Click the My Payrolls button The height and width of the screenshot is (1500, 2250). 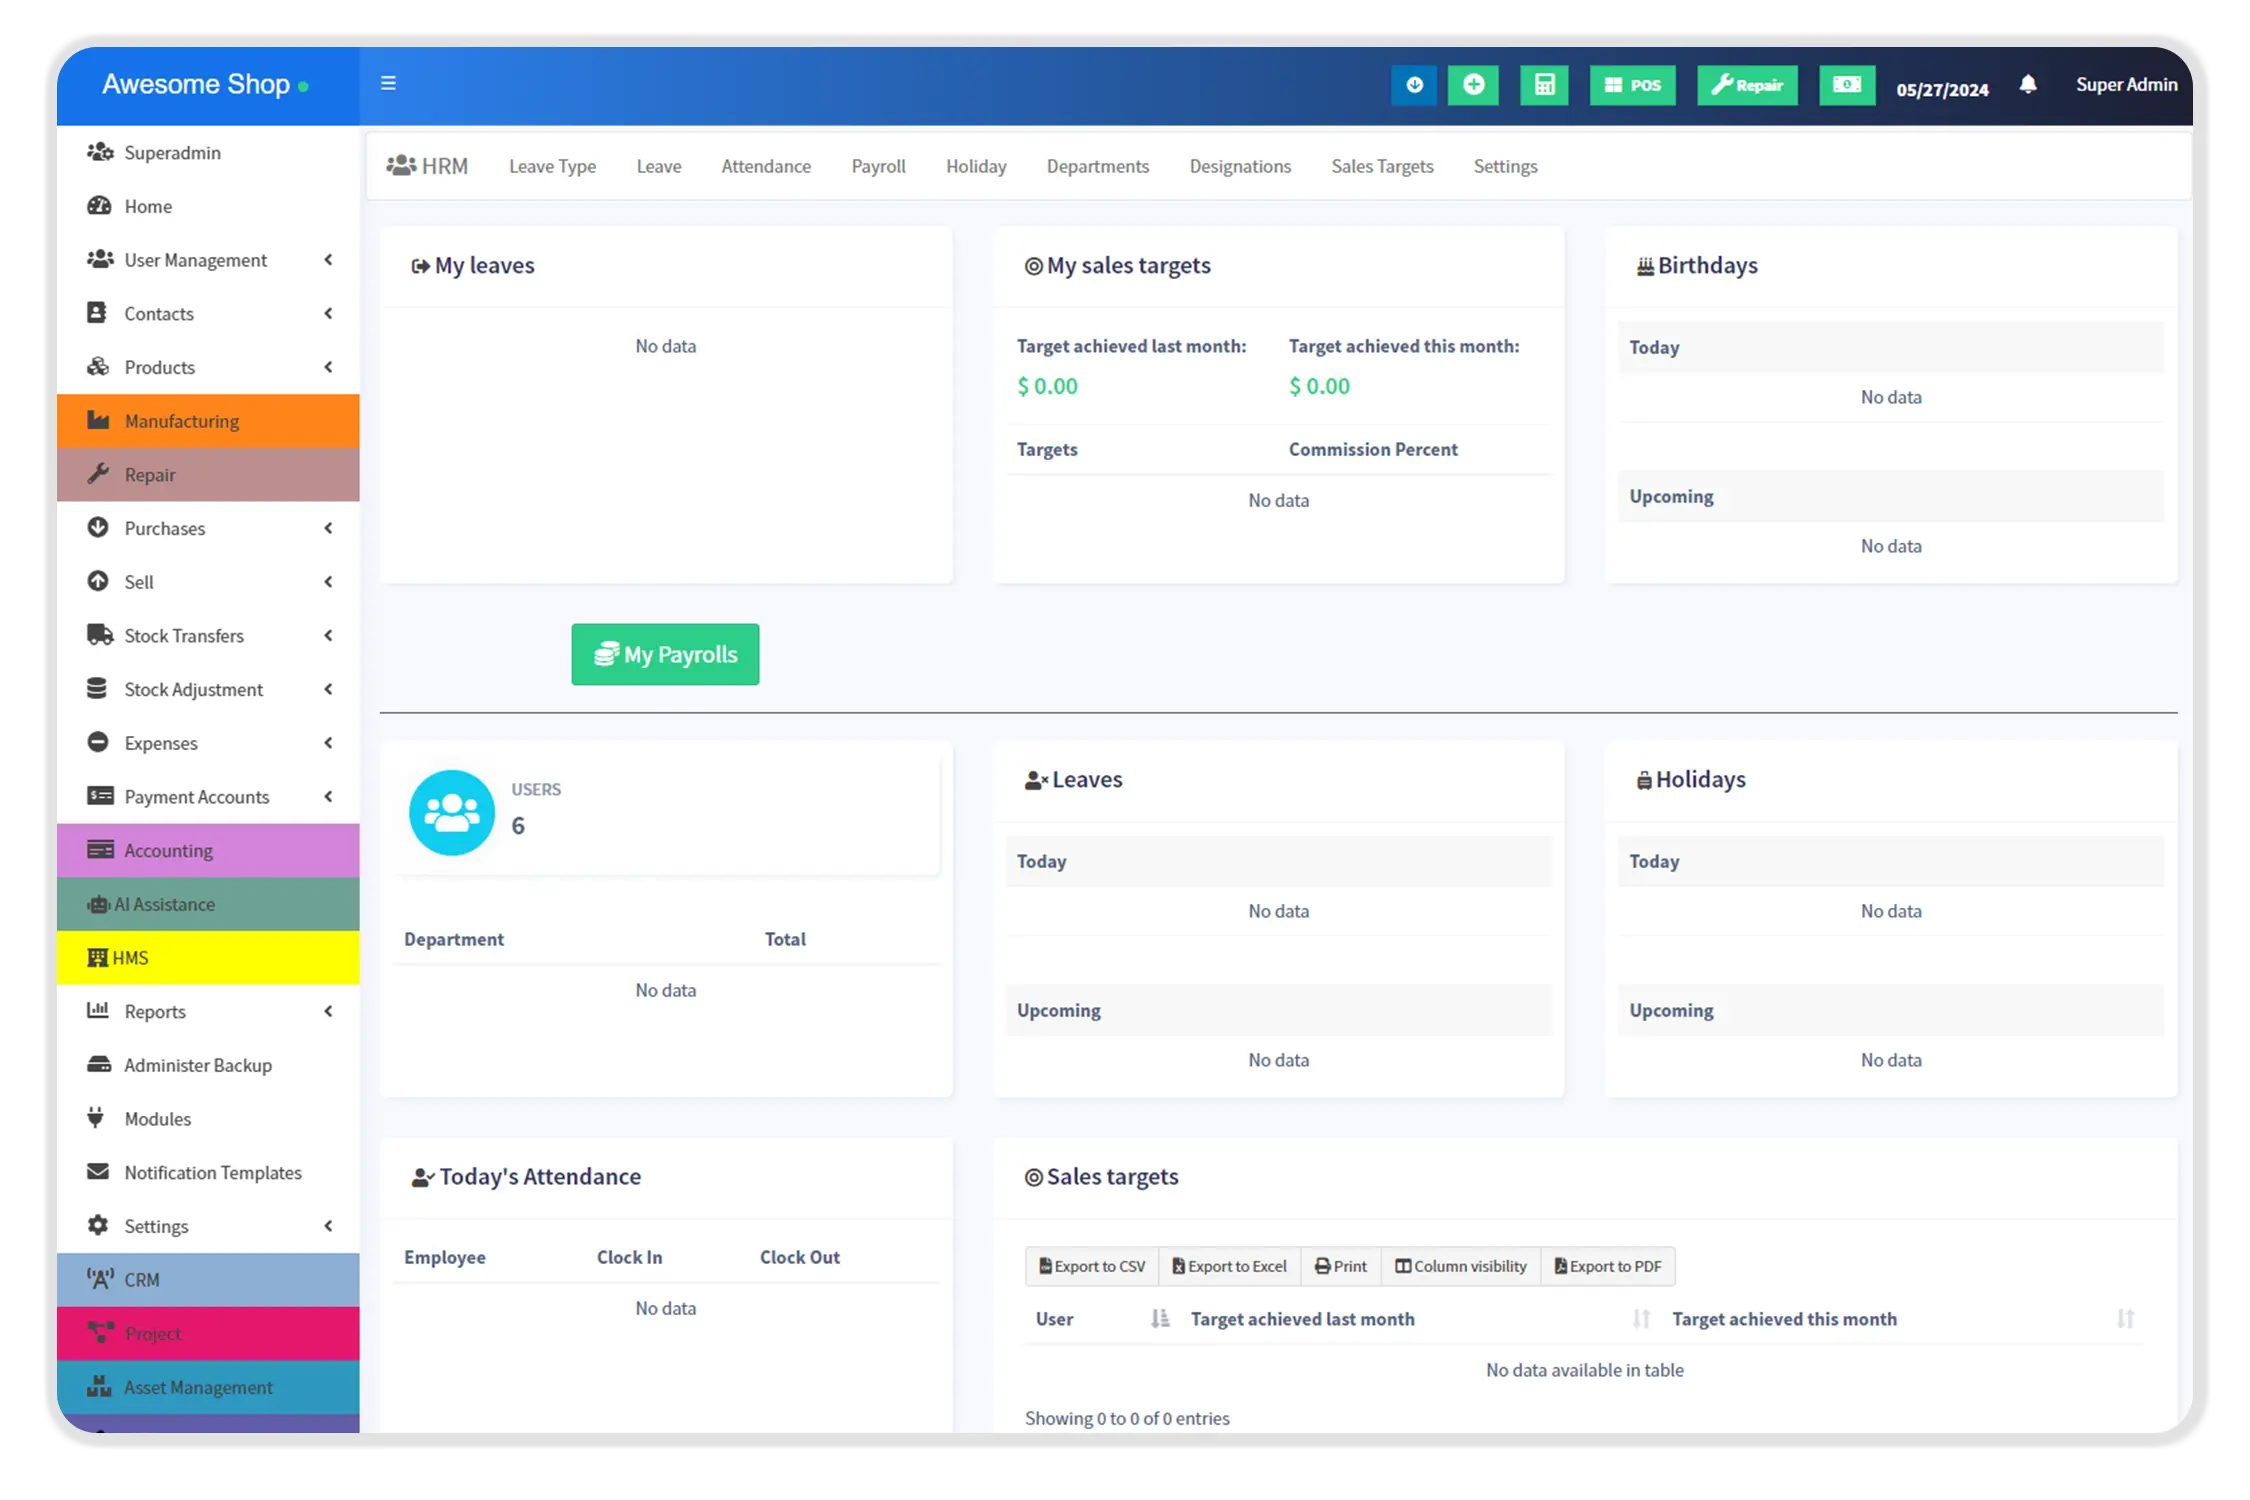(665, 655)
